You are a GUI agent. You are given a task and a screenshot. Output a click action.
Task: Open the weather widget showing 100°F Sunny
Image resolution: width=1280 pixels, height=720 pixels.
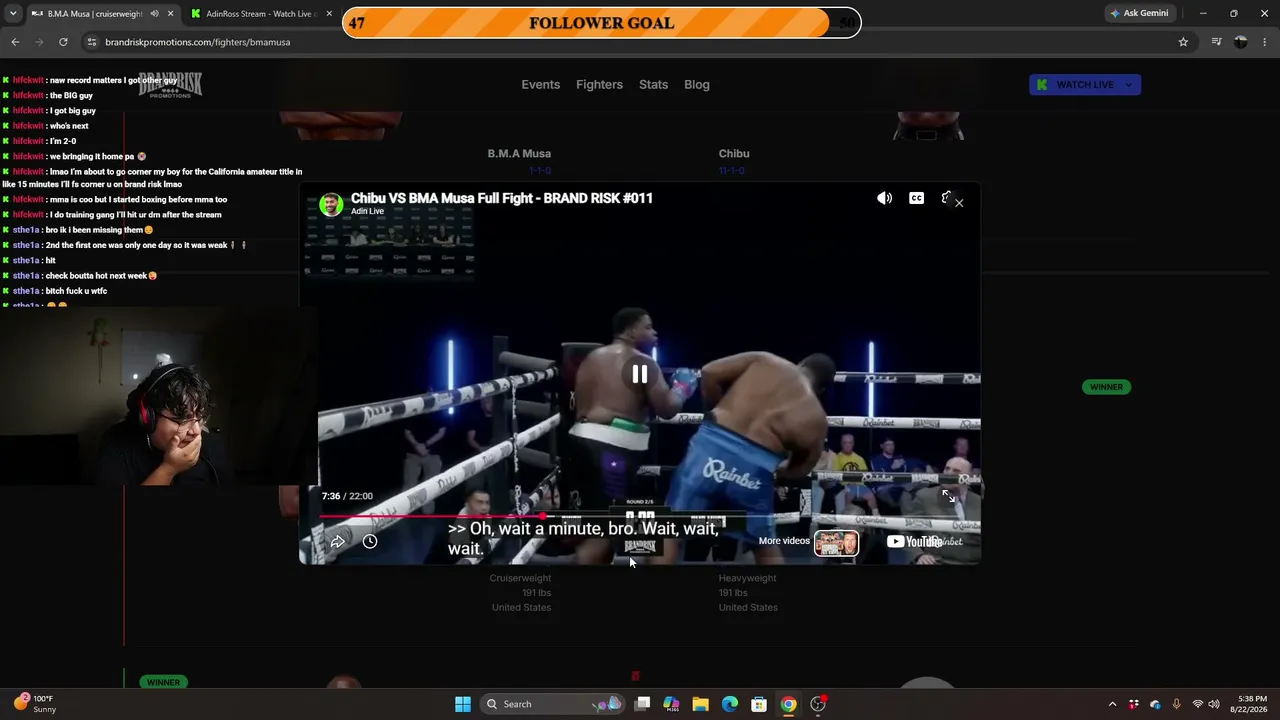tap(35, 704)
